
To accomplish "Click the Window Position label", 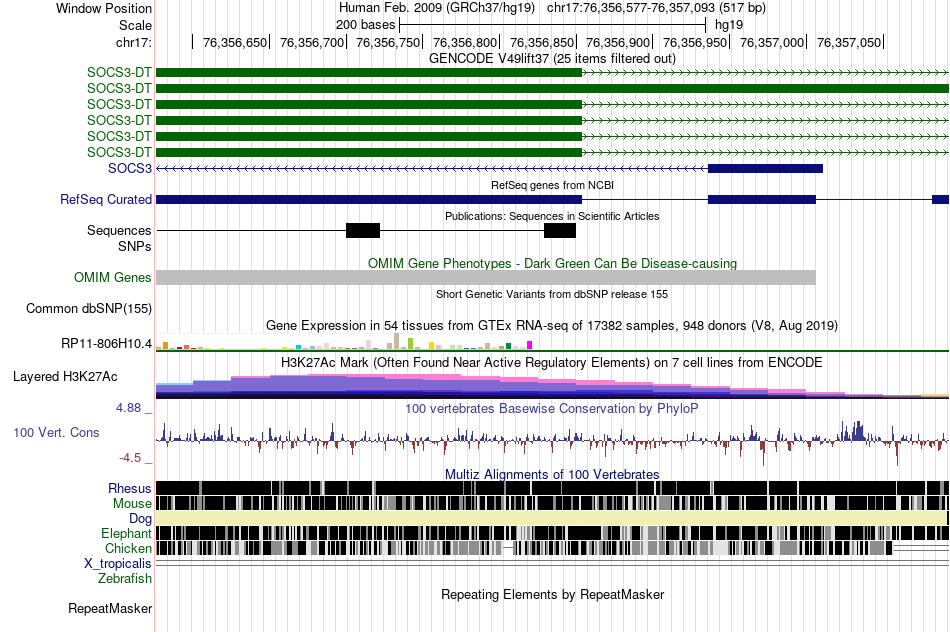I will coord(104,8).
